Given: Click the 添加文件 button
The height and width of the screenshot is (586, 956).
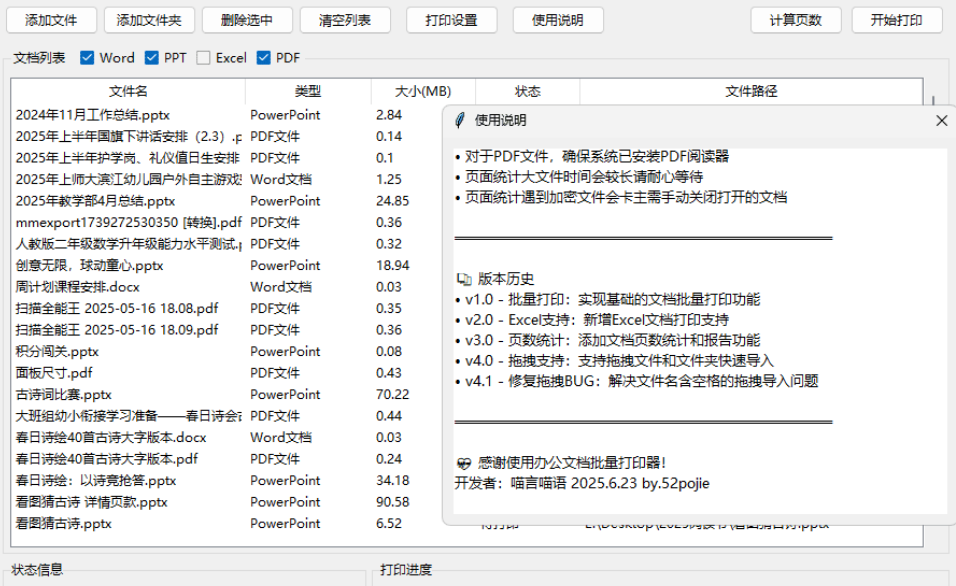Looking at the screenshot, I should click(x=52, y=20).
